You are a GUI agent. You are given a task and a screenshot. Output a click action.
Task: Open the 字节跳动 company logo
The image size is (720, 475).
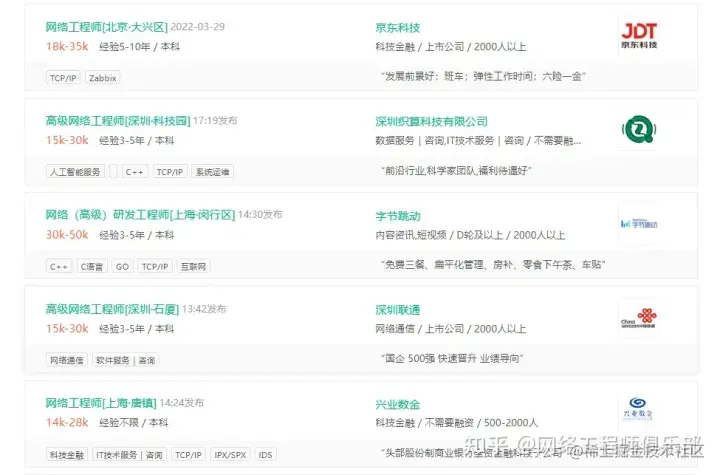click(x=639, y=224)
